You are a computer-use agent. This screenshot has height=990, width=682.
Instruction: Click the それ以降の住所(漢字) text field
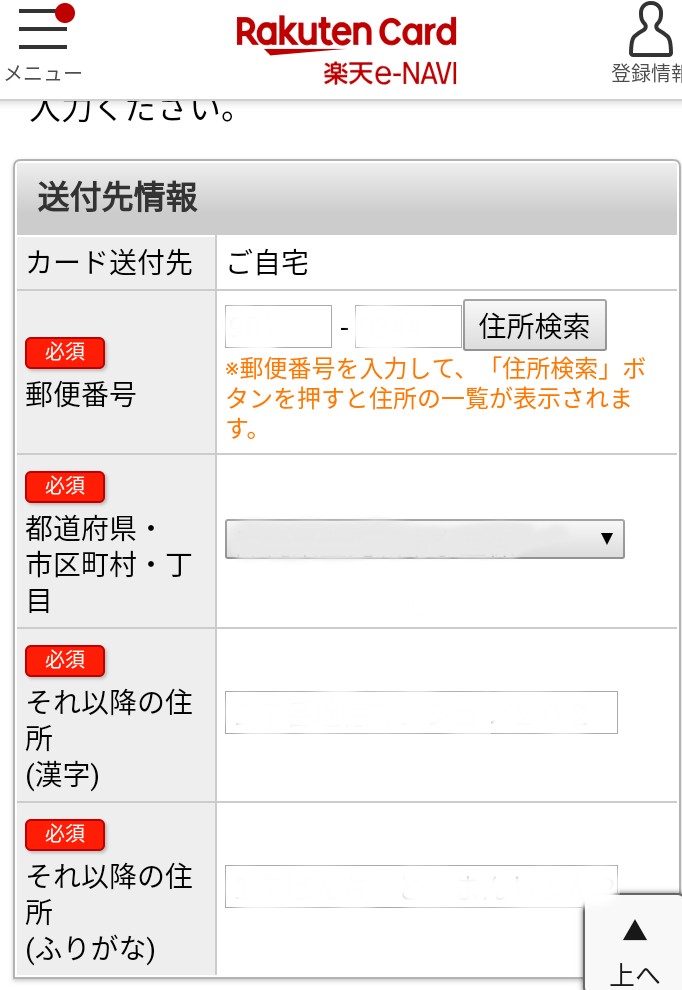click(421, 712)
